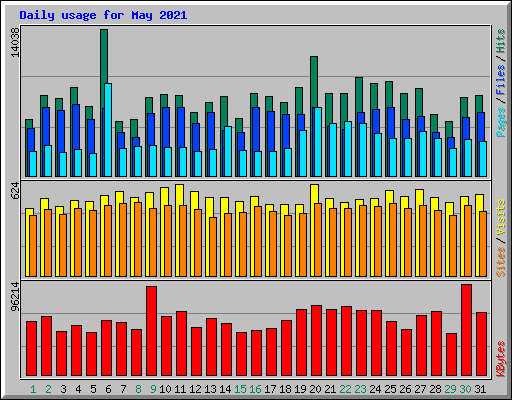Viewport: 512px width, 400px height.
Task: Click the yellow visits bar for day 20
Action: point(314,194)
